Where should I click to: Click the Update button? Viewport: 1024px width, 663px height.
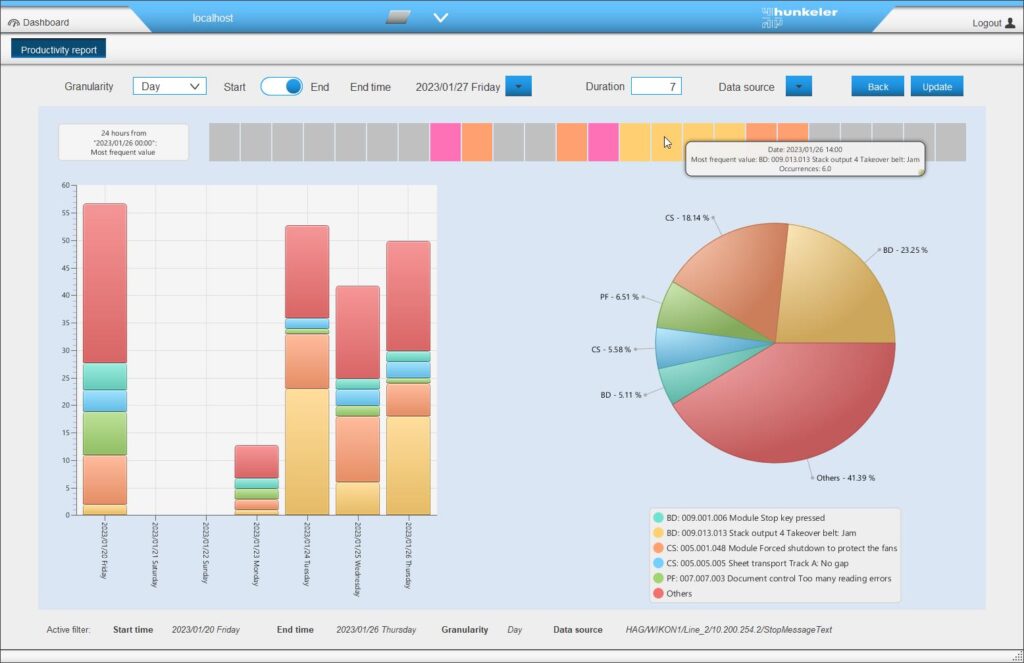(937, 86)
